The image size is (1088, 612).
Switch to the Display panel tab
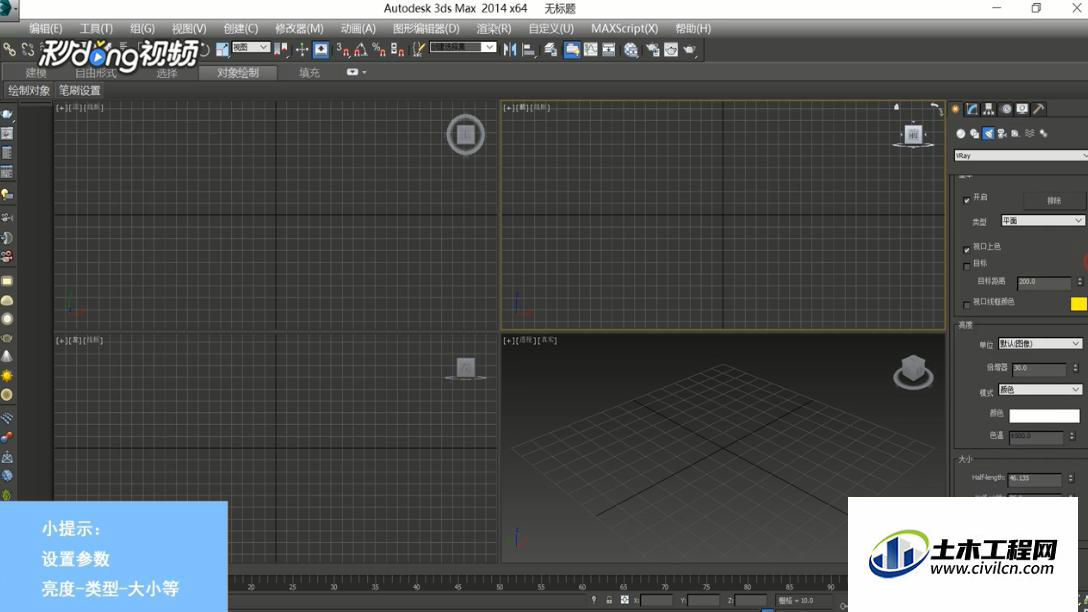point(1022,109)
